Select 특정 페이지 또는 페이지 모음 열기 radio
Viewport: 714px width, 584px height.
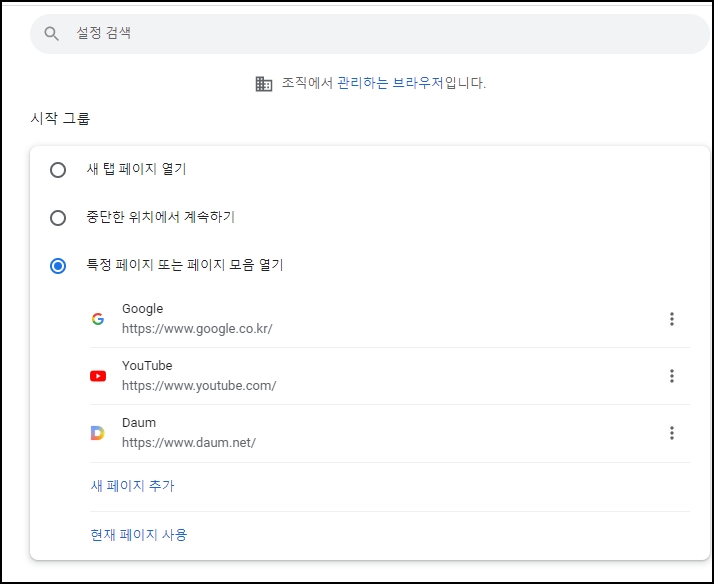[58, 265]
